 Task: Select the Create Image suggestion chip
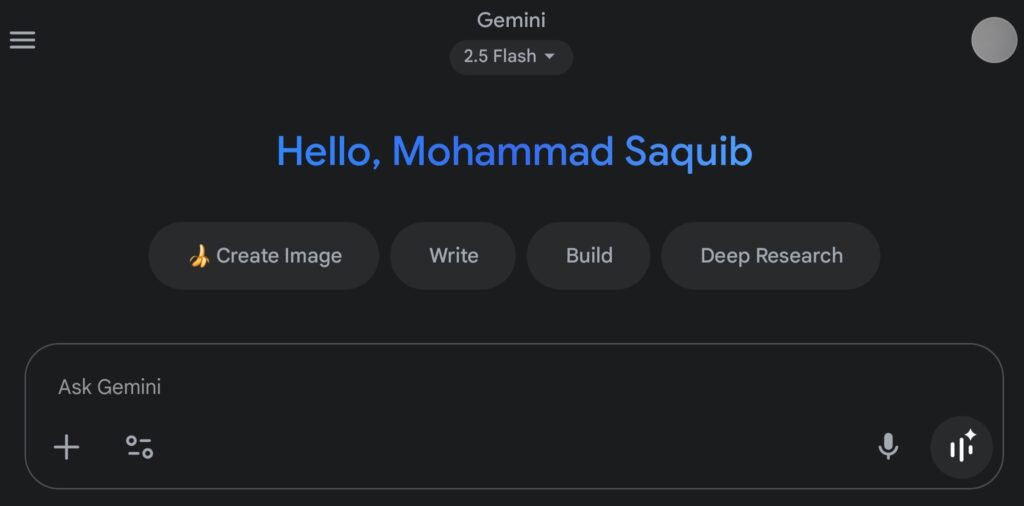[264, 256]
